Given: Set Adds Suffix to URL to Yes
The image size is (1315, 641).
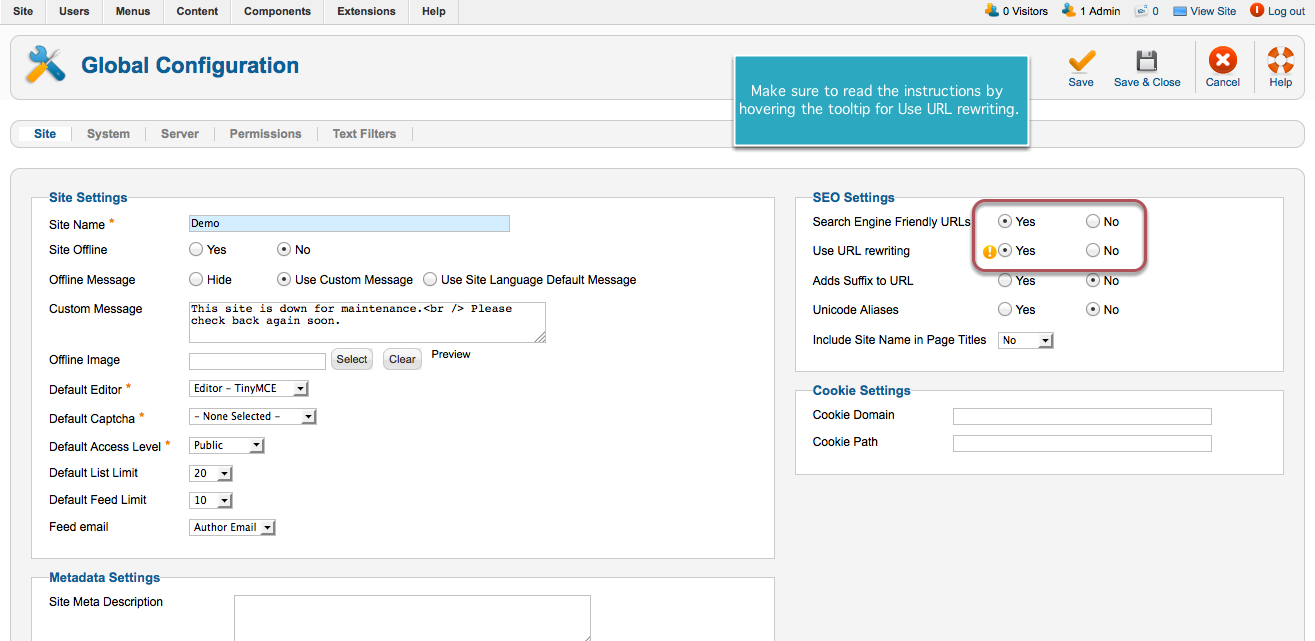Looking at the screenshot, I should click(x=1005, y=280).
